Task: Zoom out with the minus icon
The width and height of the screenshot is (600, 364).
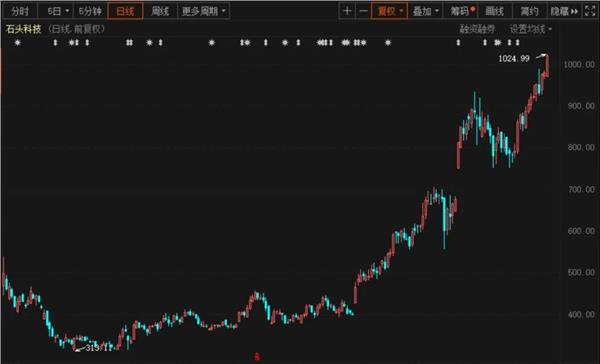Action: point(364,11)
